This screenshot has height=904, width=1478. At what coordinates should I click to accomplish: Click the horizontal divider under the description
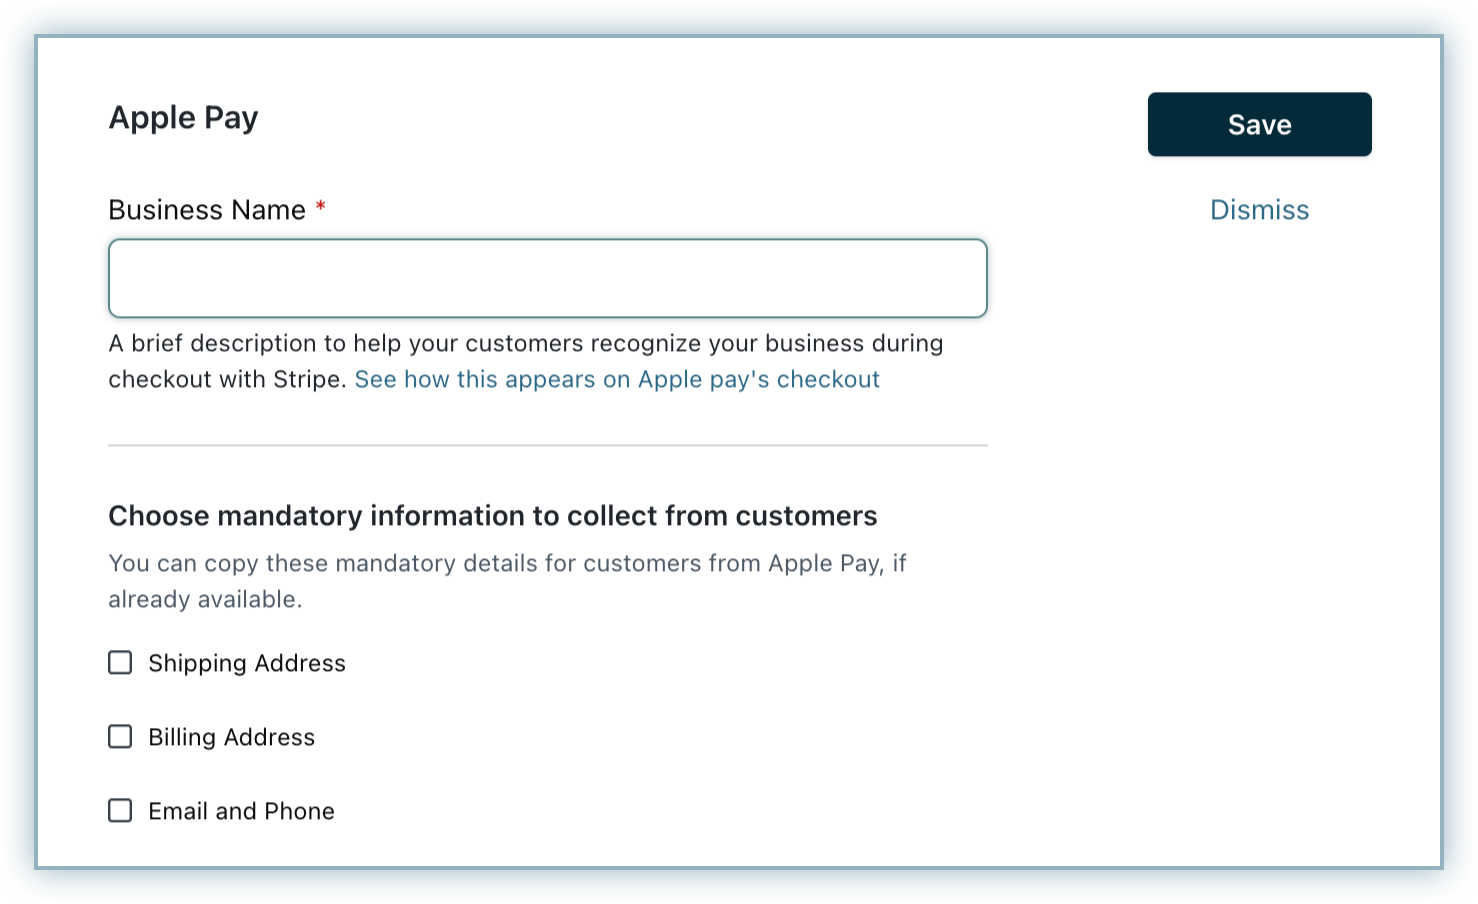[547, 445]
